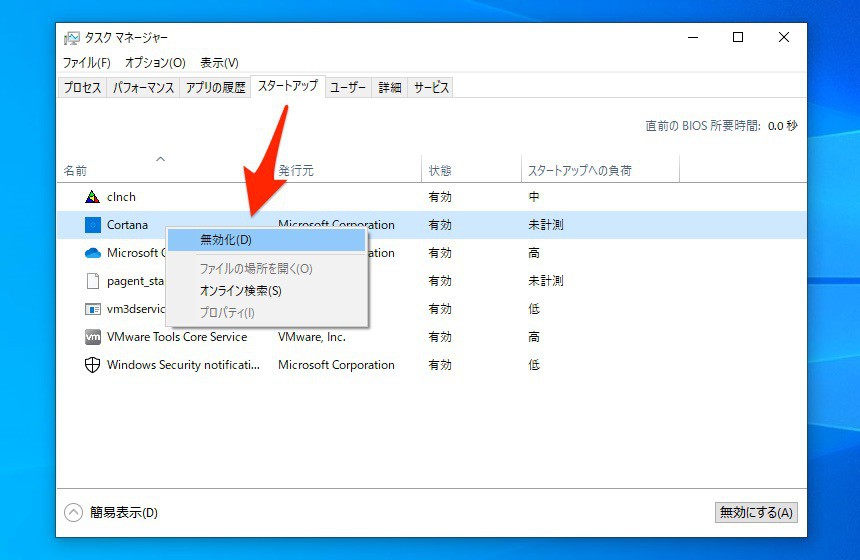Select the clnch row name

(121, 197)
